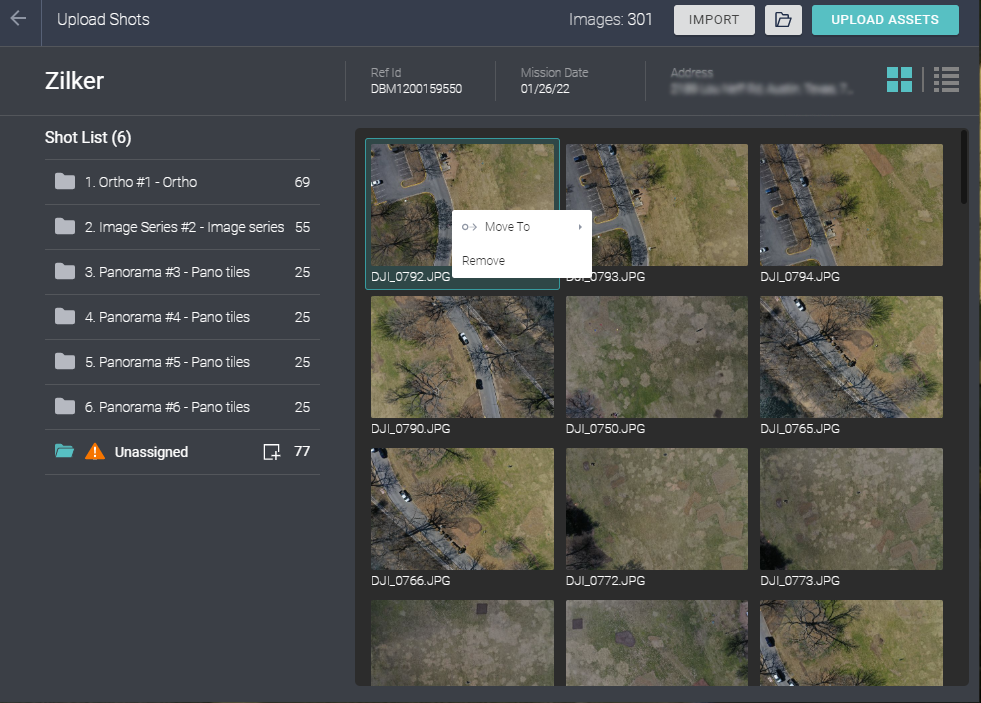Click the Unassigned open folder icon

(64, 452)
